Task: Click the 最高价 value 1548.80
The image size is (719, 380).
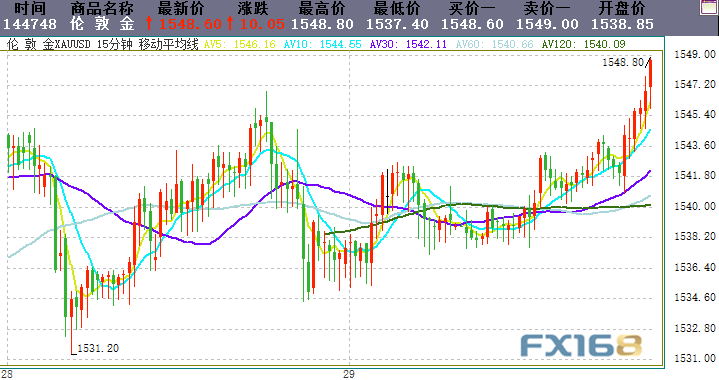Action: tap(322, 24)
